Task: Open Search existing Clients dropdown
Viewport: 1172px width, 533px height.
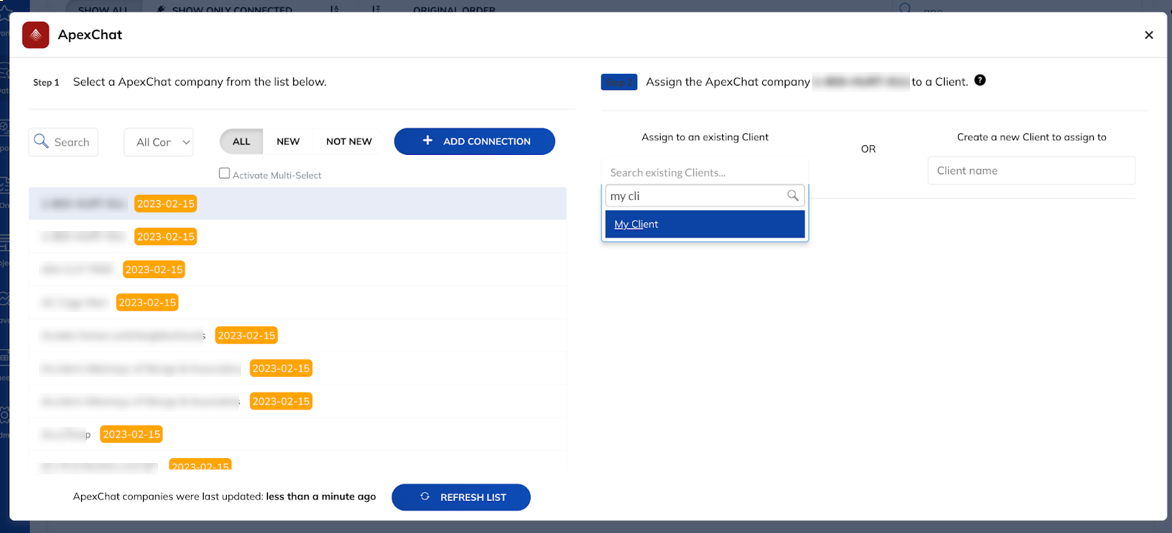Action: tap(705, 172)
